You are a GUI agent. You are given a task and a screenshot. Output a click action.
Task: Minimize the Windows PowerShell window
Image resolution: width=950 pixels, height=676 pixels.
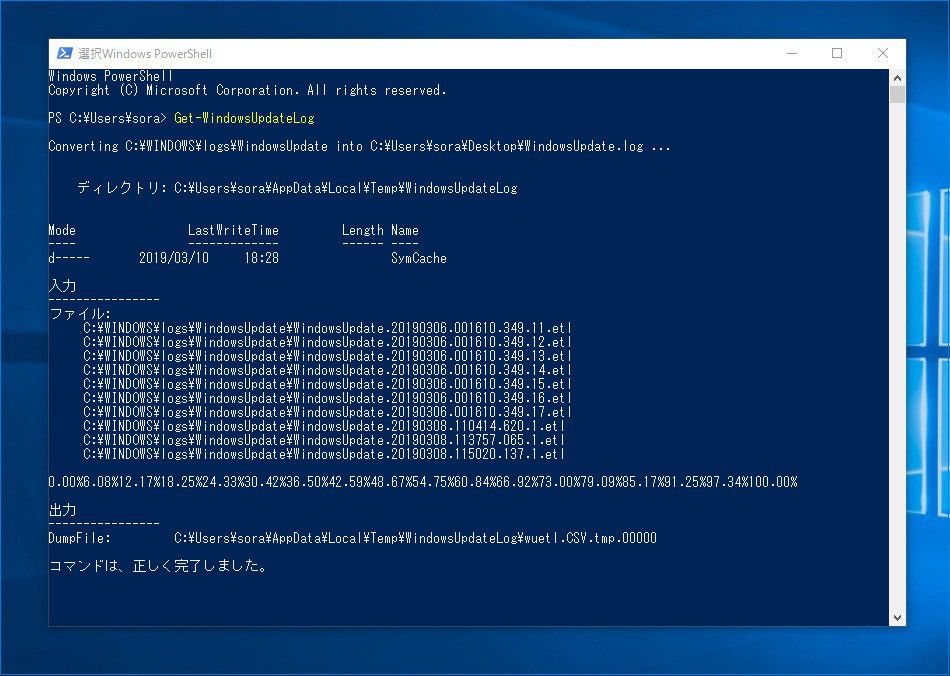coord(792,53)
